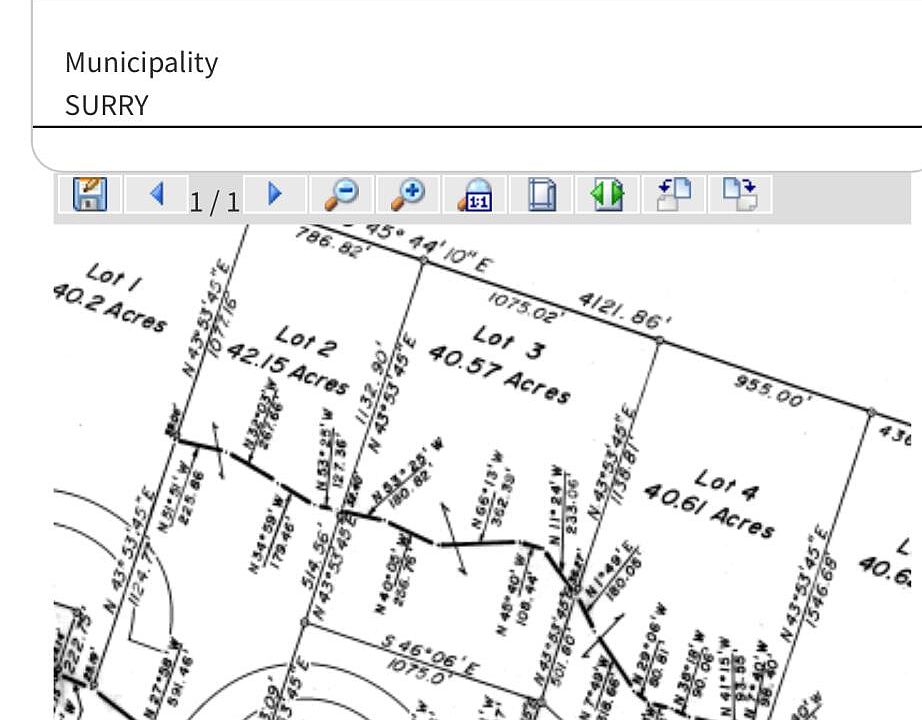Click the Municipality field label
This screenshot has width=922, height=720.
coord(141,62)
